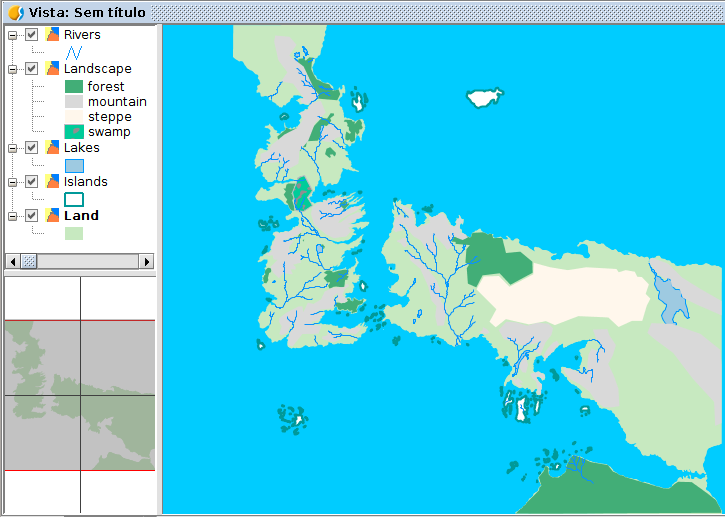
Task: Collapse the Rivers layer tree node
Action: (x=12, y=35)
